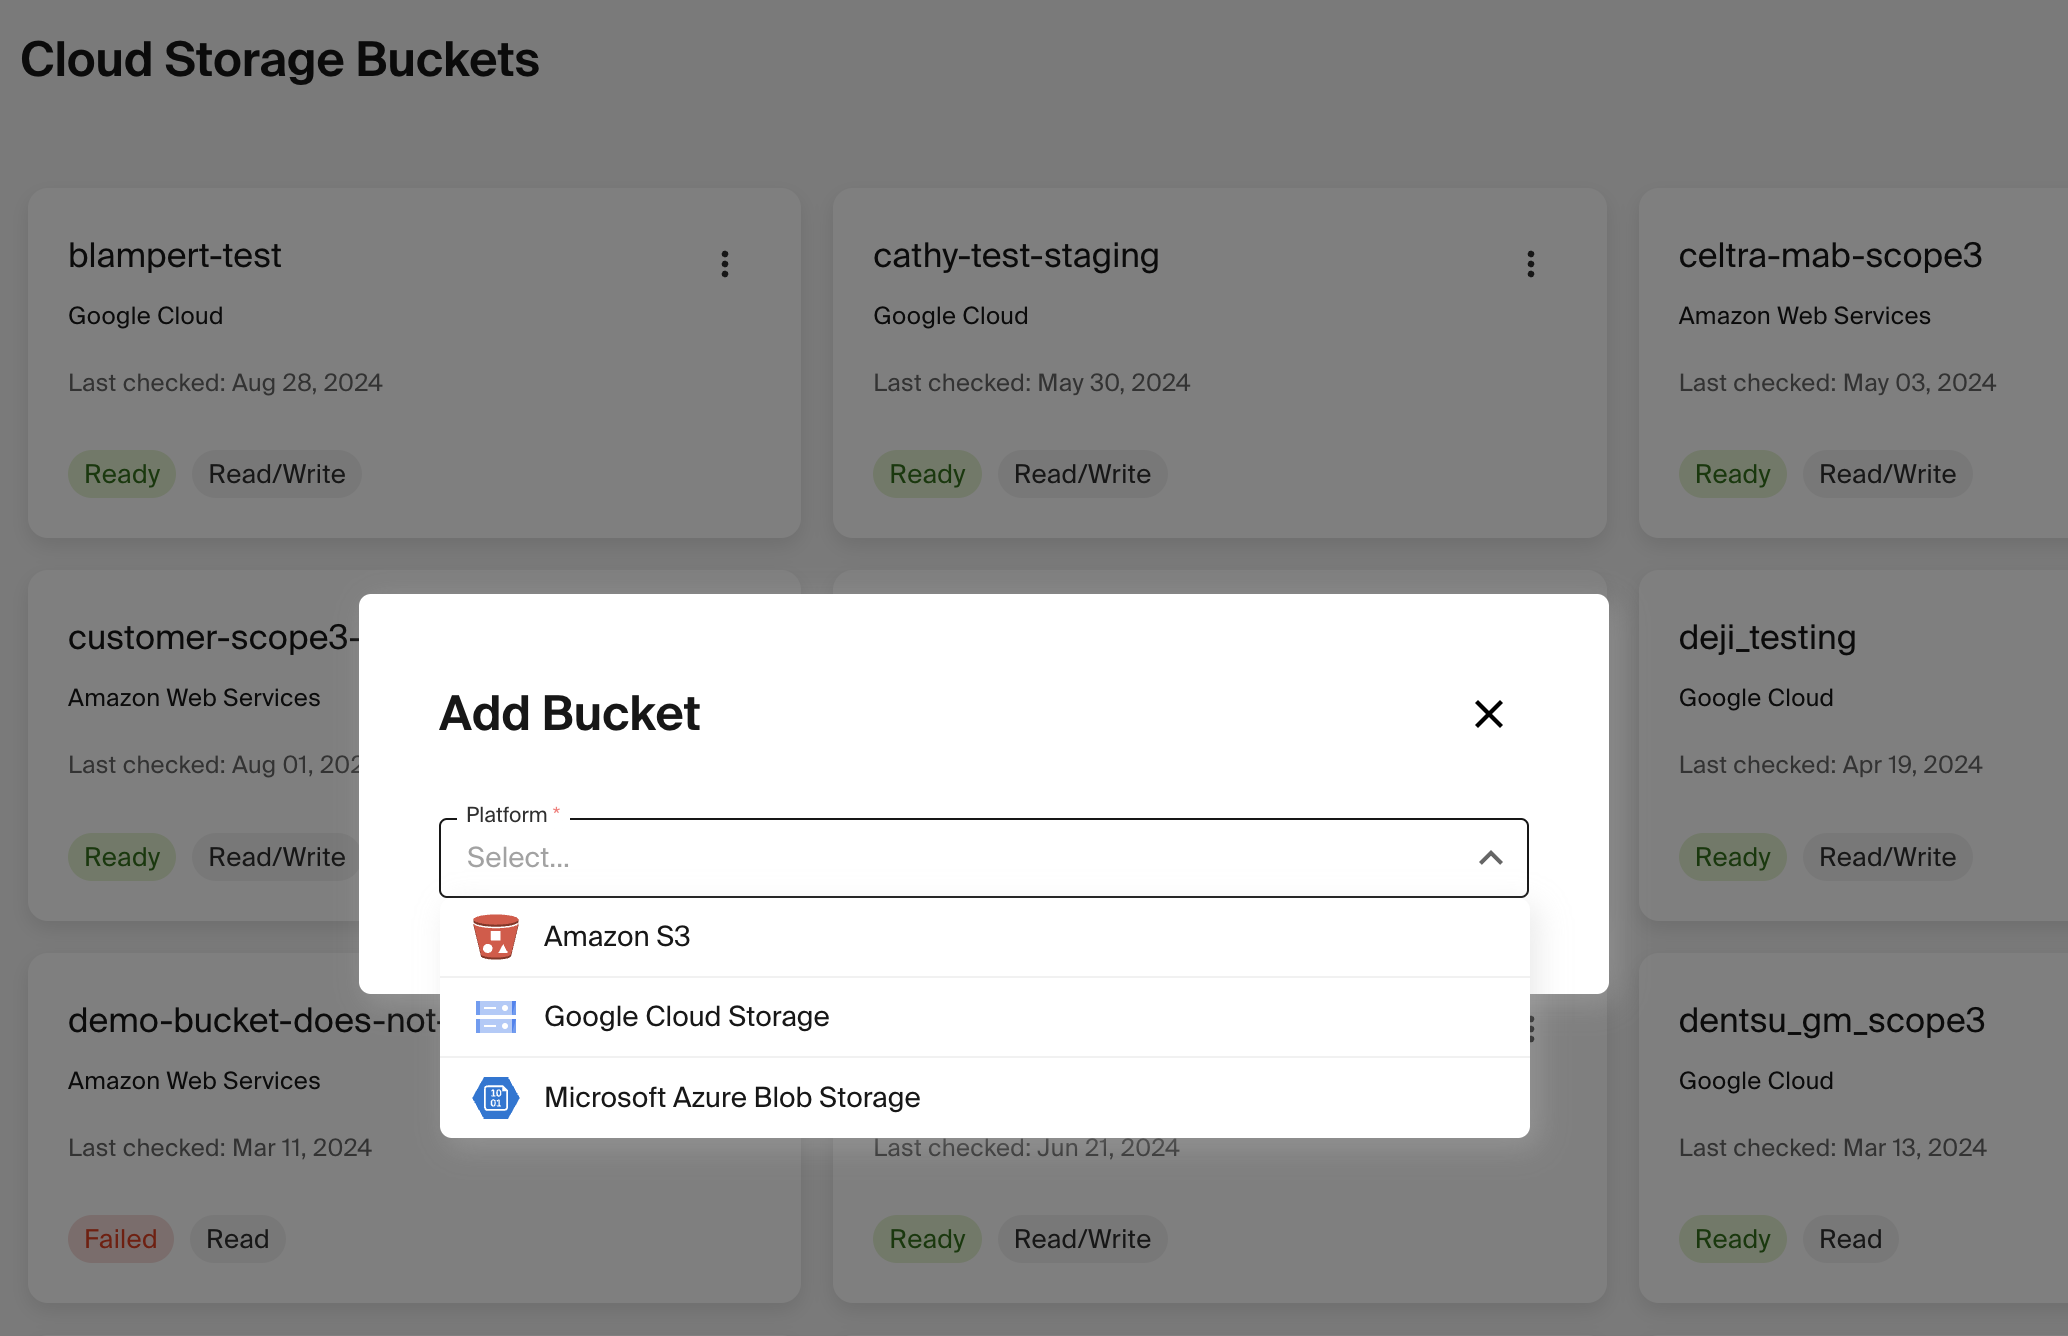Image resolution: width=2068 pixels, height=1336 pixels.
Task: Close the Add Bucket dialog
Action: tap(1488, 714)
